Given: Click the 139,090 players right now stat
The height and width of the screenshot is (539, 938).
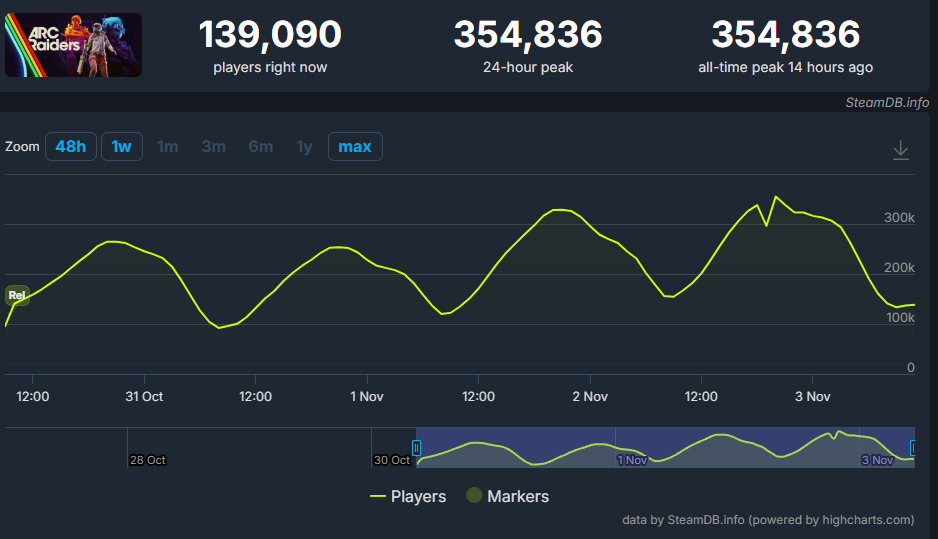Looking at the screenshot, I should coord(270,35).
